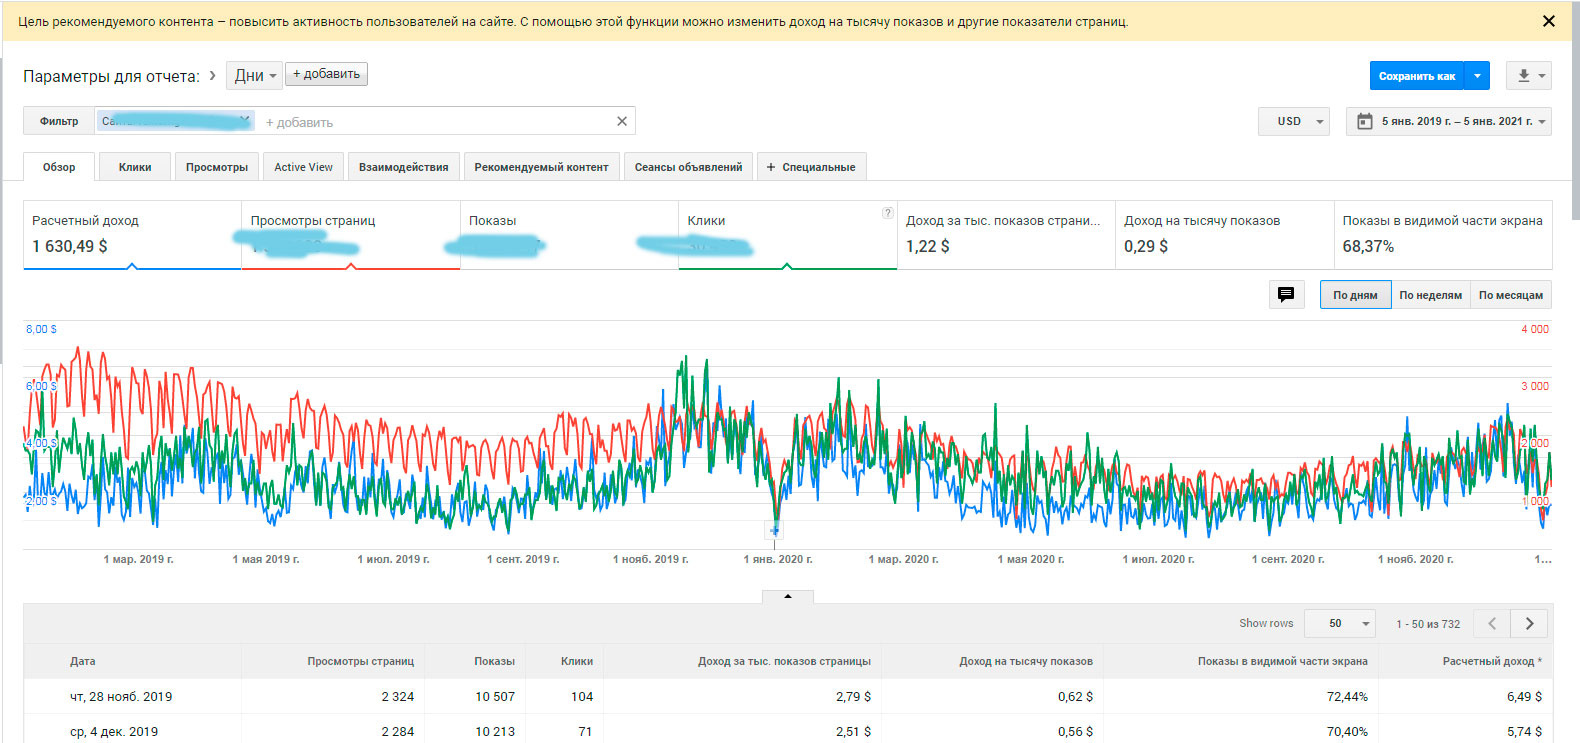Click the + добавить parameter button
Image resolution: width=1580 pixels, height=743 pixels.
[326, 74]
